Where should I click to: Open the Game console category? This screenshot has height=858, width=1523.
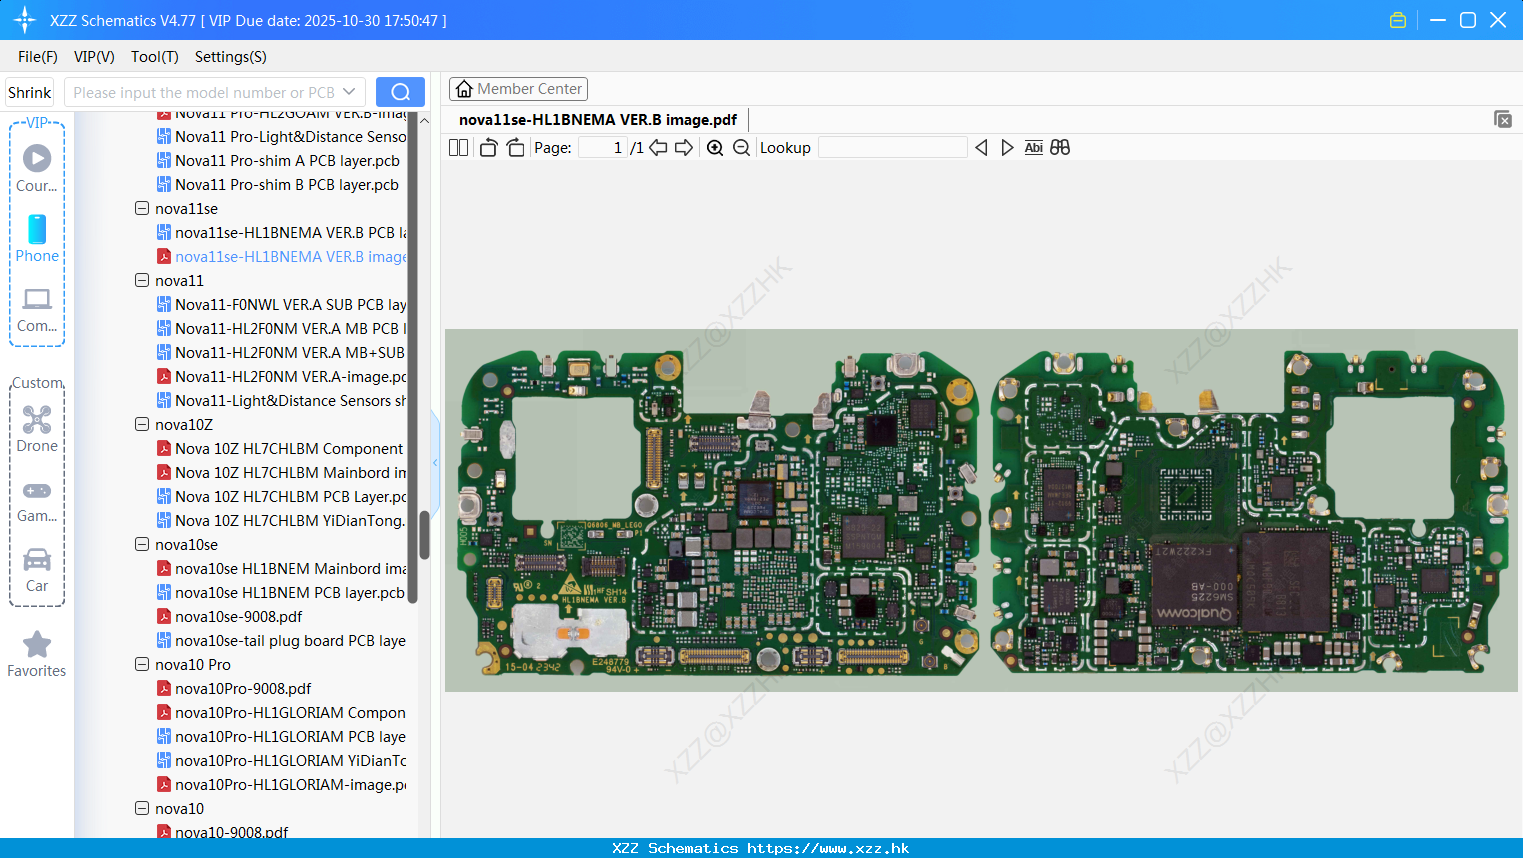(37, 501)
